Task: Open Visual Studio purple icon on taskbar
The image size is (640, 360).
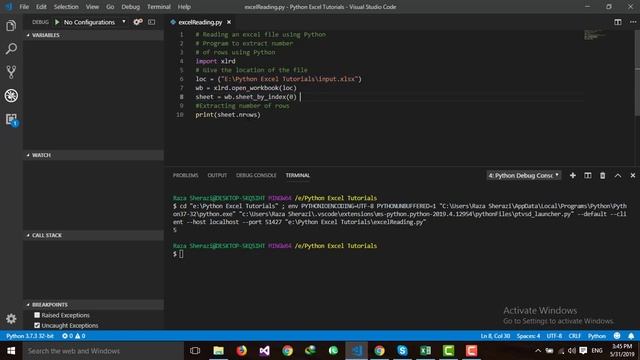Action: click(x=264, y=351)
